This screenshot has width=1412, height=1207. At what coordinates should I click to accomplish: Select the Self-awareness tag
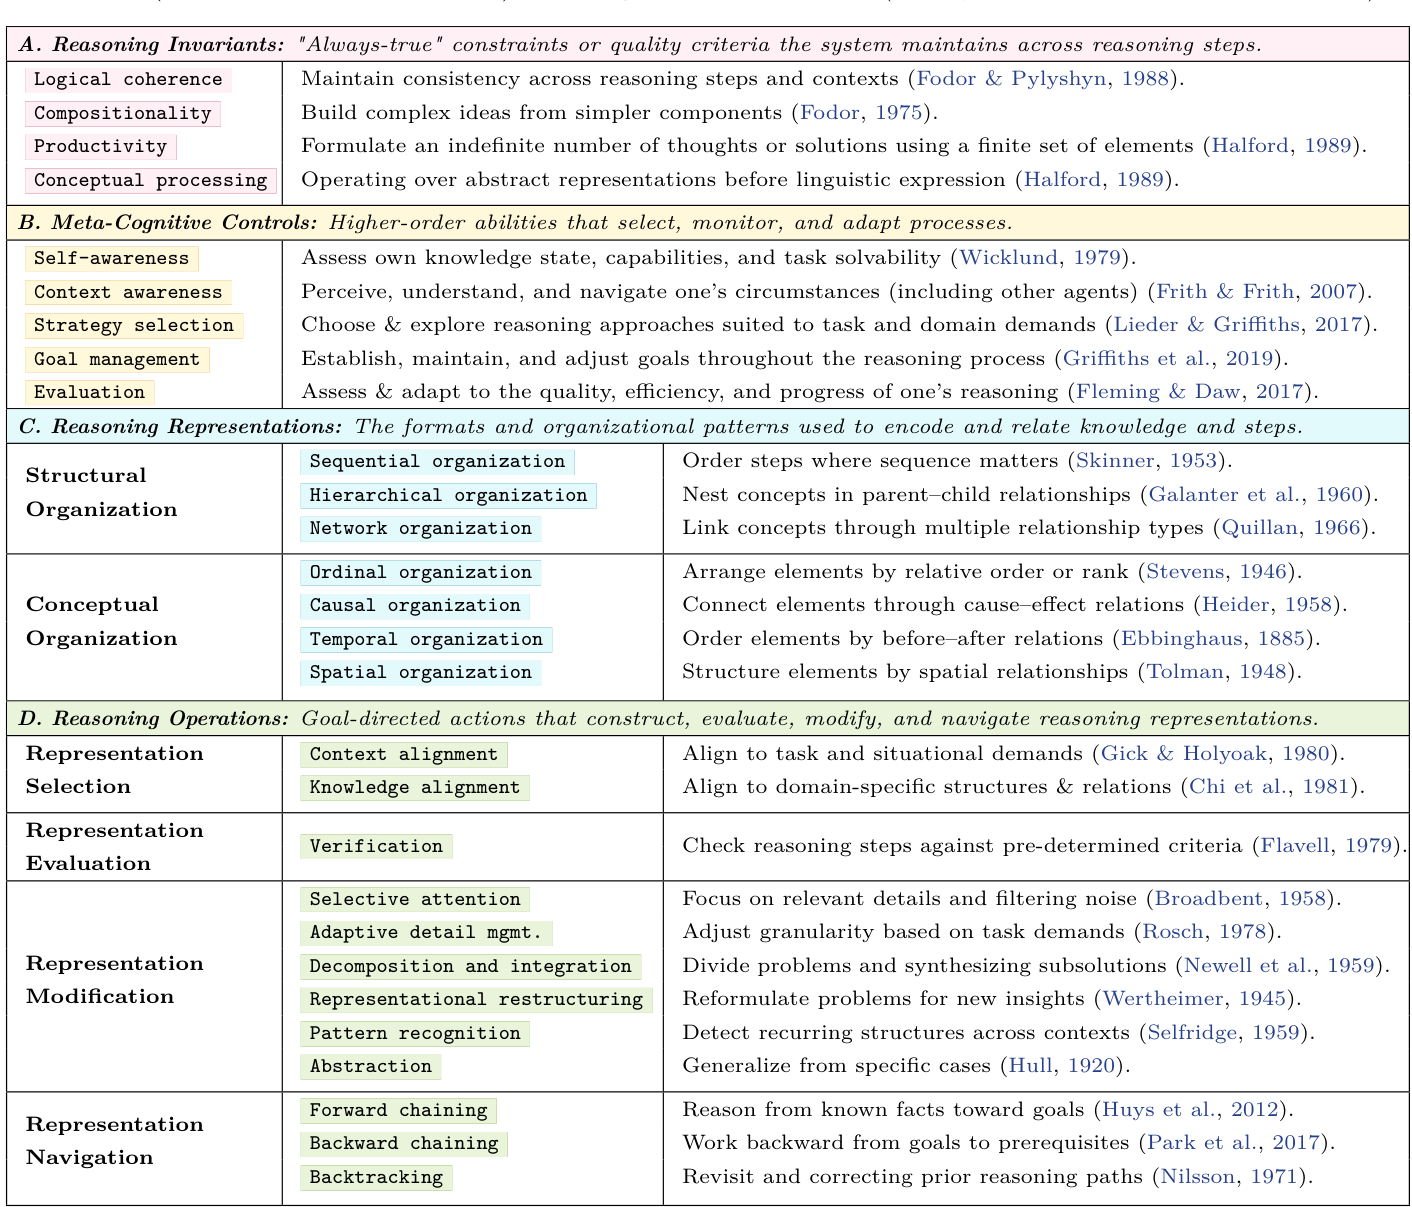[x=112, y=258]
